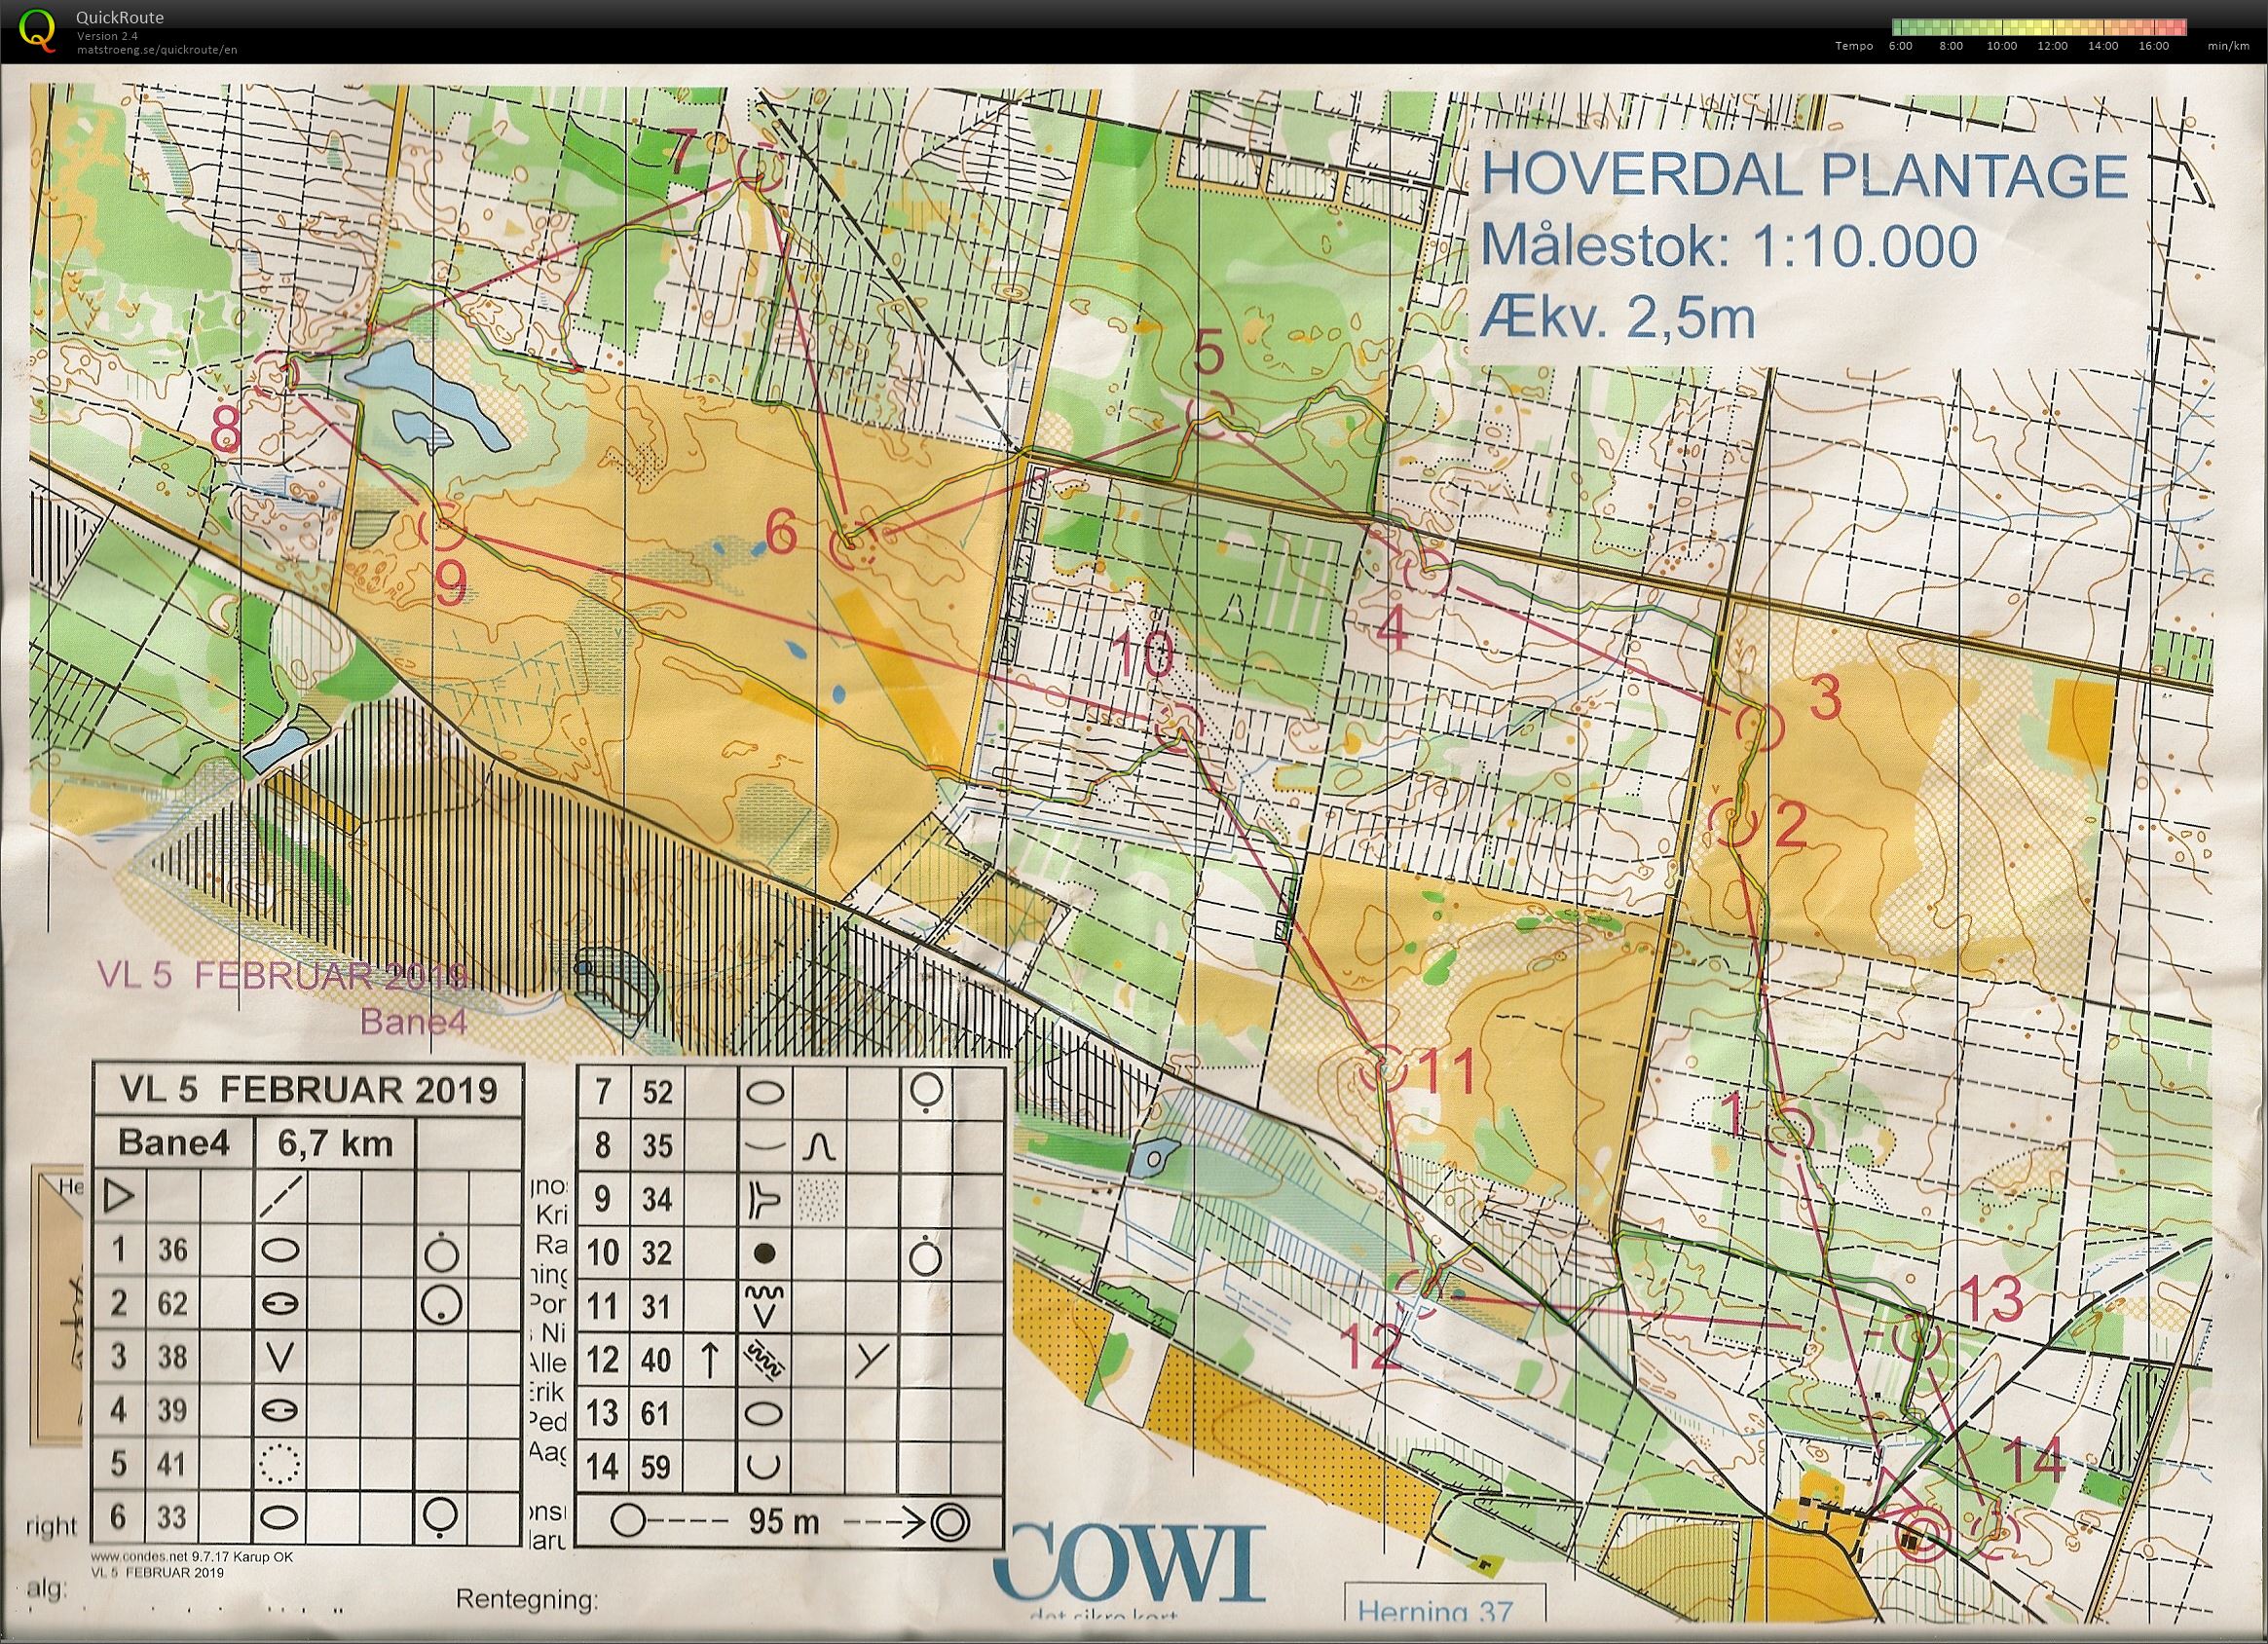
Task: Click the matstroeng.se/quickroute/en URL
Action: tap(156, 49)
